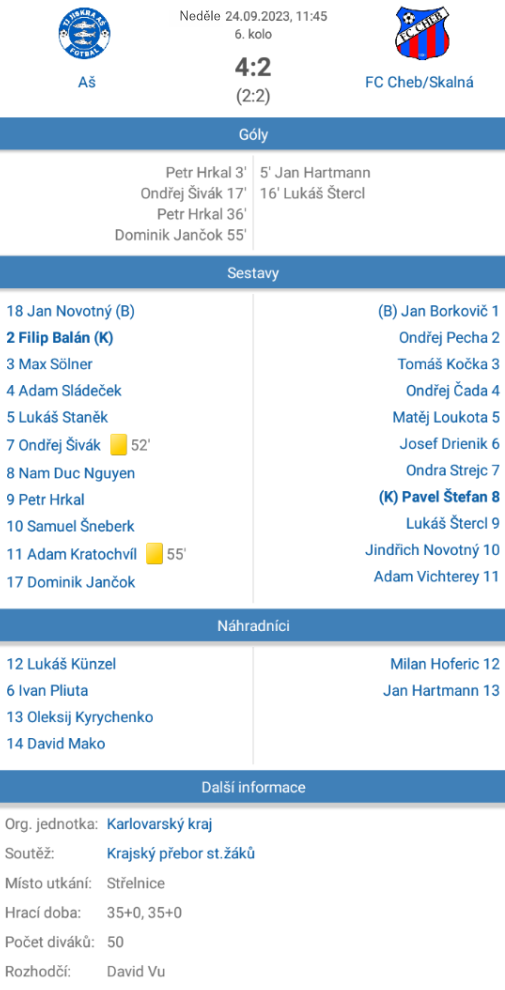Click substitute Milan Hoferic's name
Screen dimensions: 505x990
(445, 664)
